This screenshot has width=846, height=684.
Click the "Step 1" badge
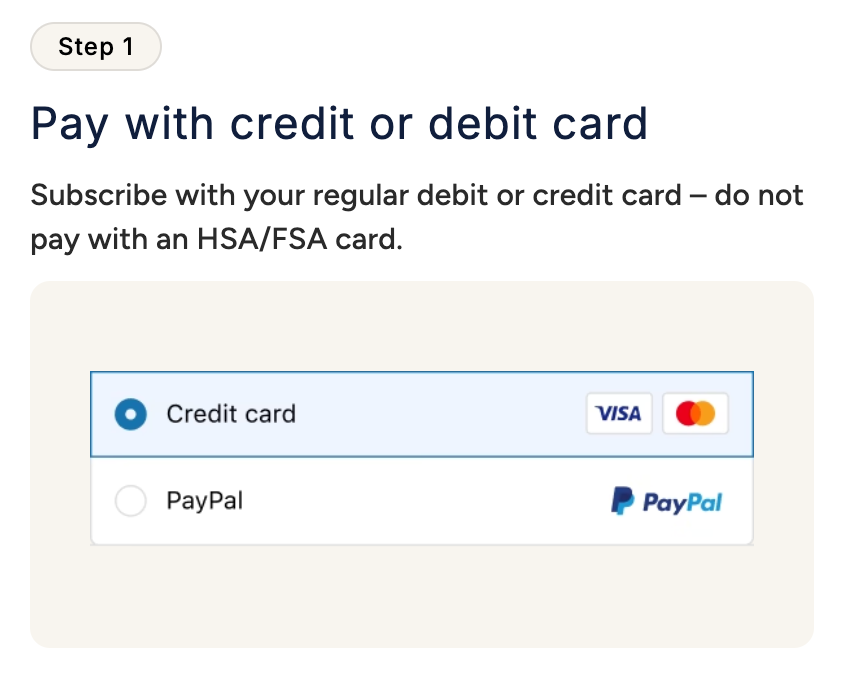(96, 47)
